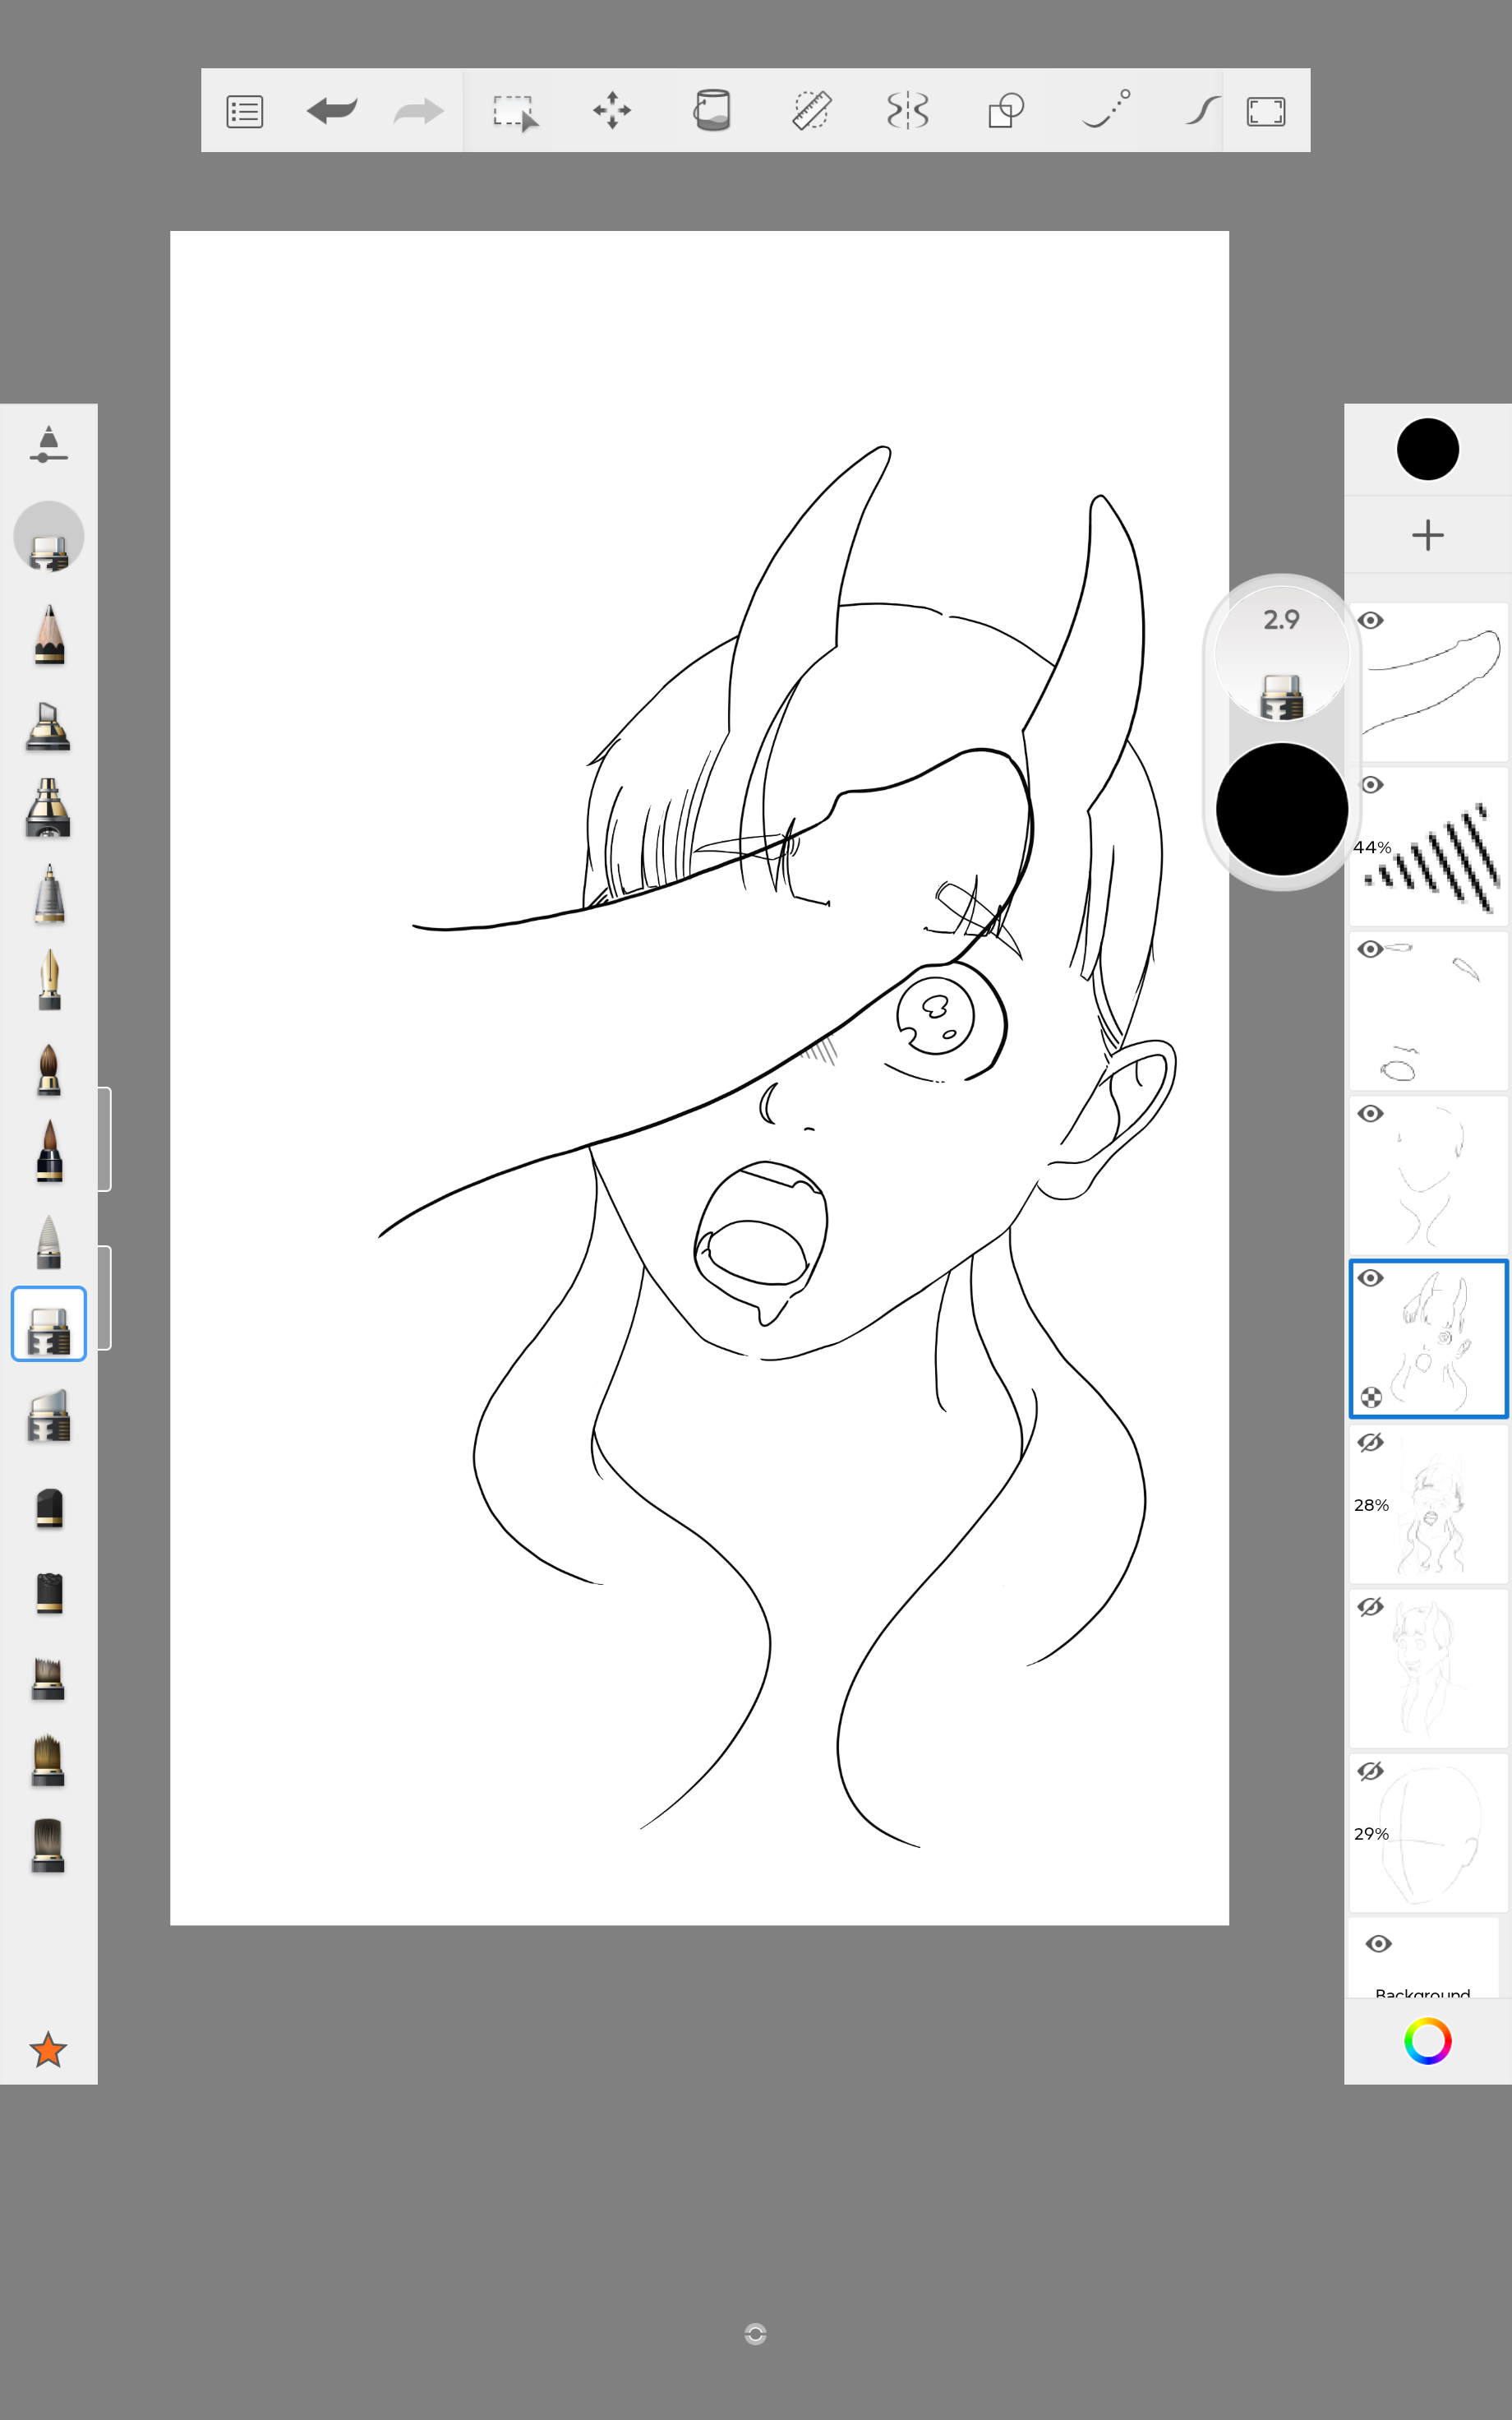
Task: Tap the large black color puck
Action: tap(1281, 809)
